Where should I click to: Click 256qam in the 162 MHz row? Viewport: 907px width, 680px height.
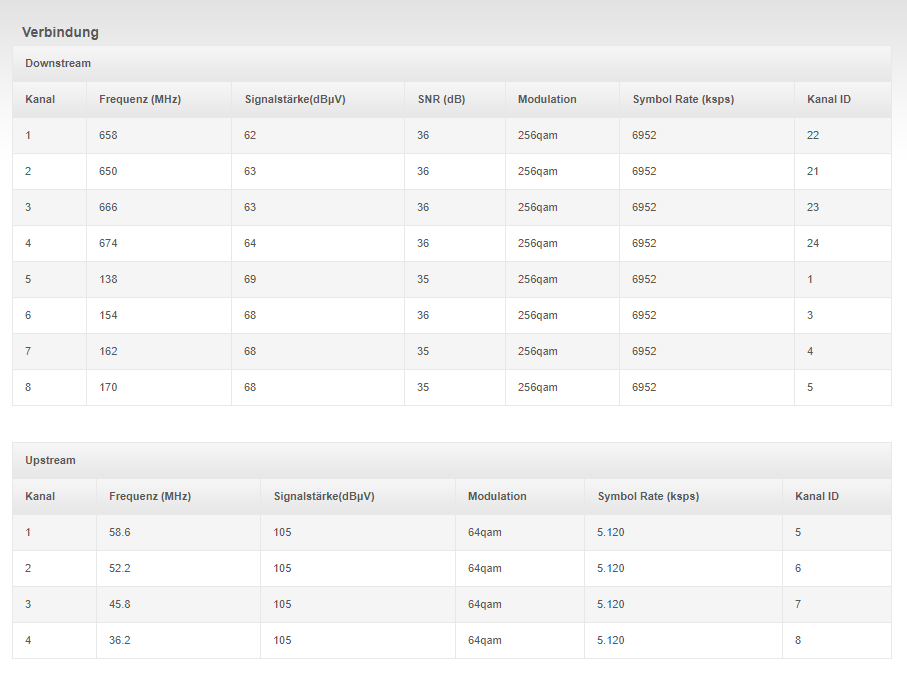537,351
